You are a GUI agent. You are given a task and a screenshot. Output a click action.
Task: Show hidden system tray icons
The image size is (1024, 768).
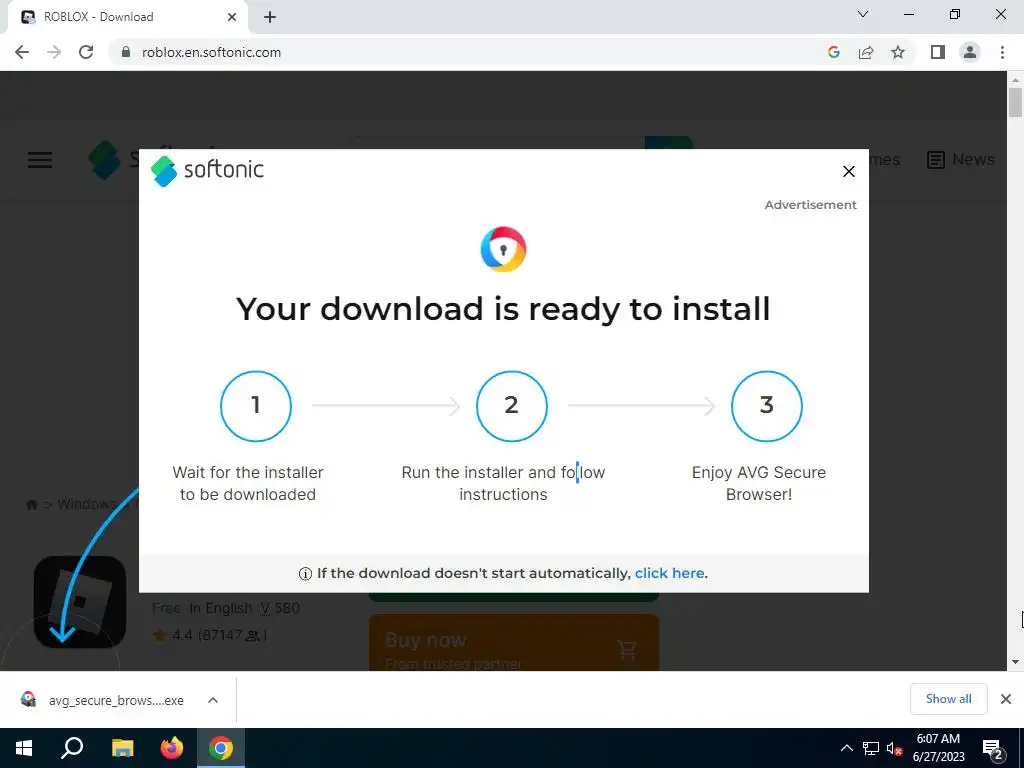click(x=846, y=748)
